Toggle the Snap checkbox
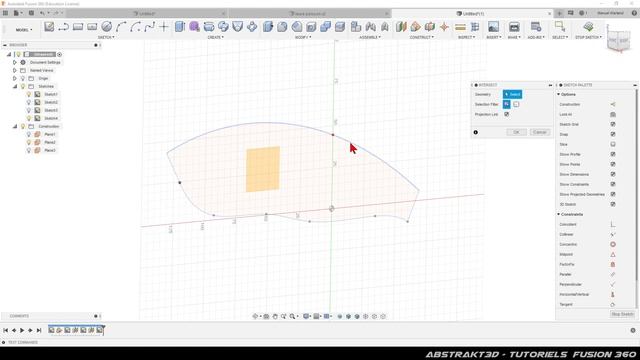This screenshot has height=360, width=640. tap(613, 134)
